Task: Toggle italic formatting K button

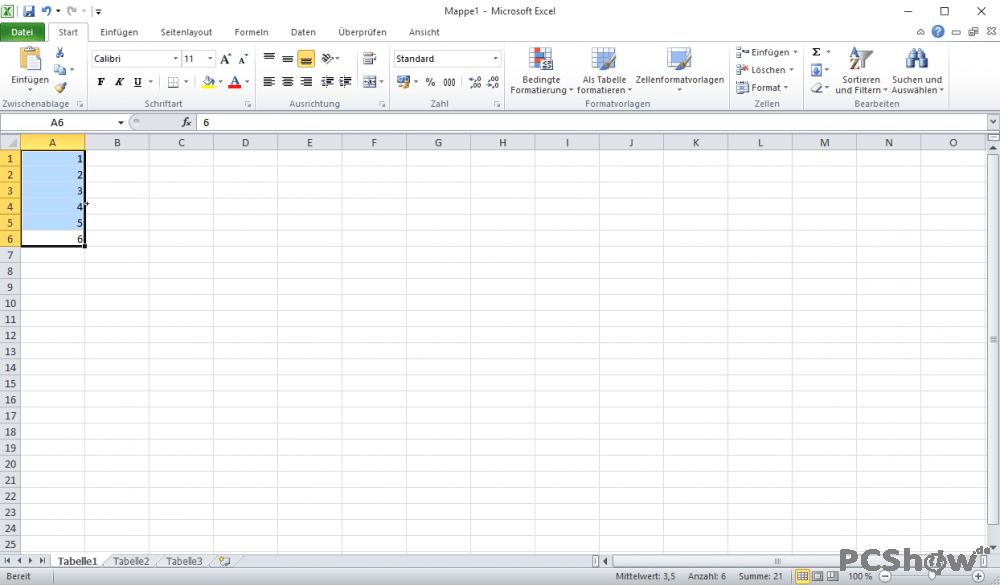Action: pos(119,82)
